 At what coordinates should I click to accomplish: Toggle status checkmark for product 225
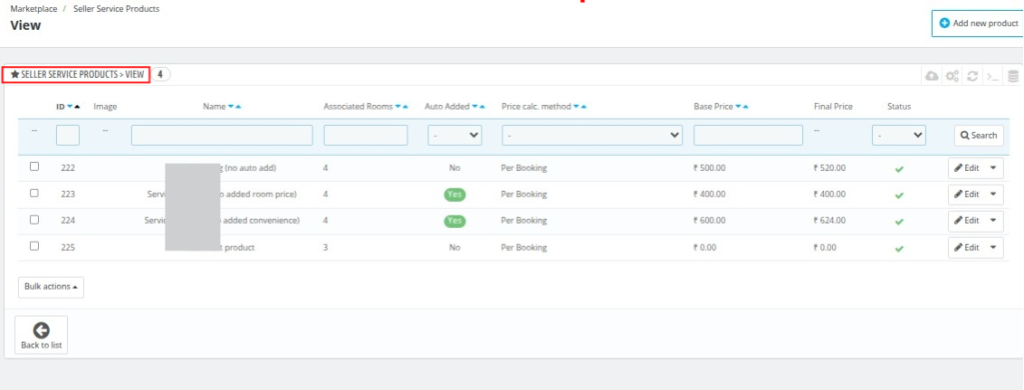[899, 248]
